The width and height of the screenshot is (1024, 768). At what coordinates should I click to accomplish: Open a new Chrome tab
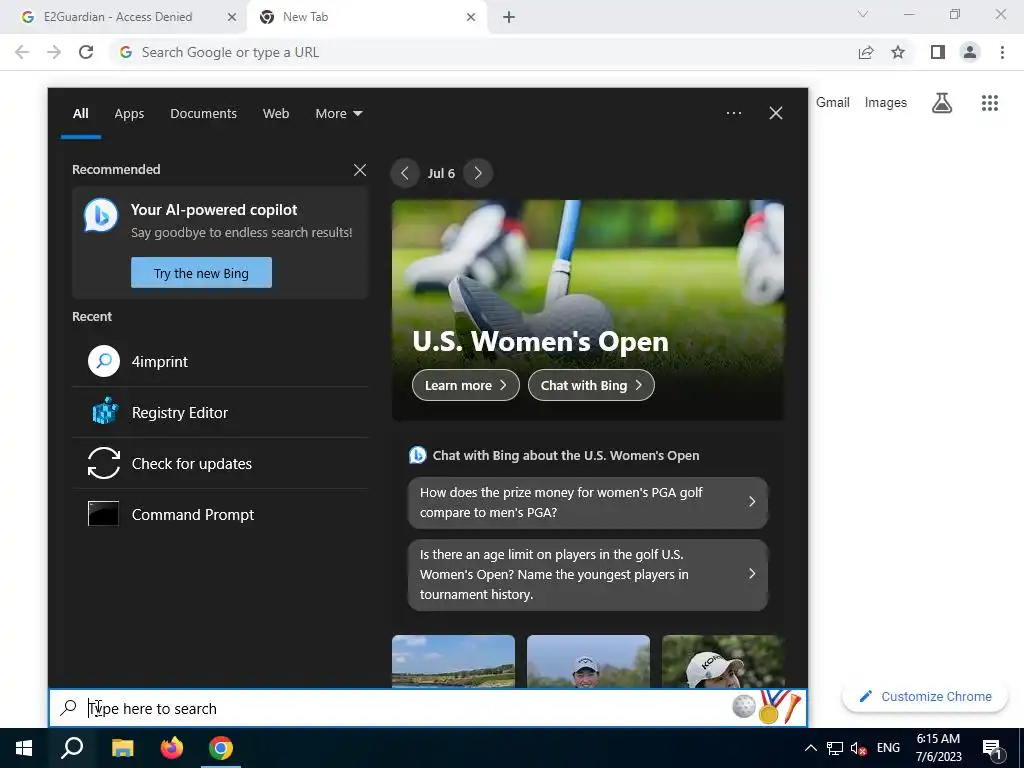point(509,18)
